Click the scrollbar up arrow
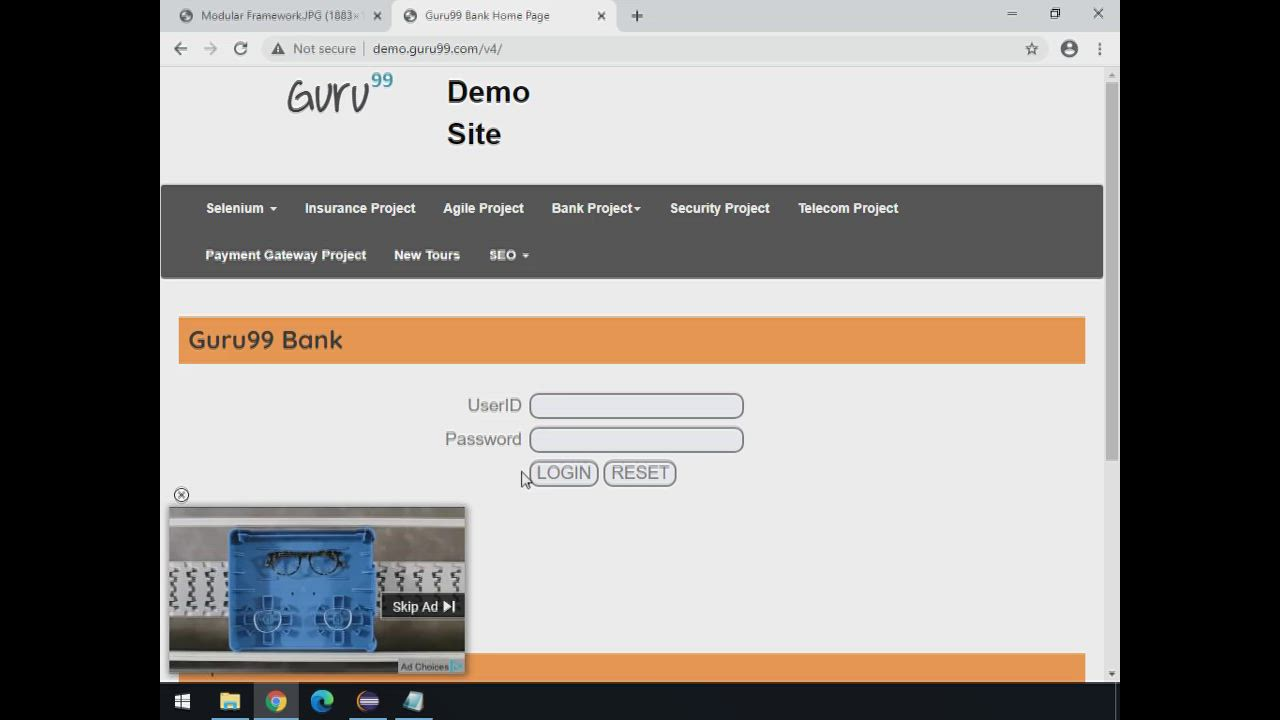This screenshot has width=1280, height=720. coord(1112,75)
